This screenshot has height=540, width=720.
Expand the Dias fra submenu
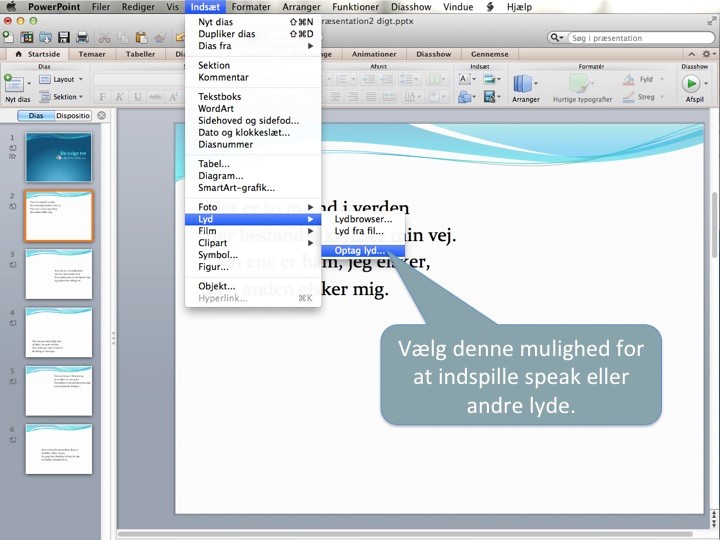pyautogui.click(x=253, y=46)
